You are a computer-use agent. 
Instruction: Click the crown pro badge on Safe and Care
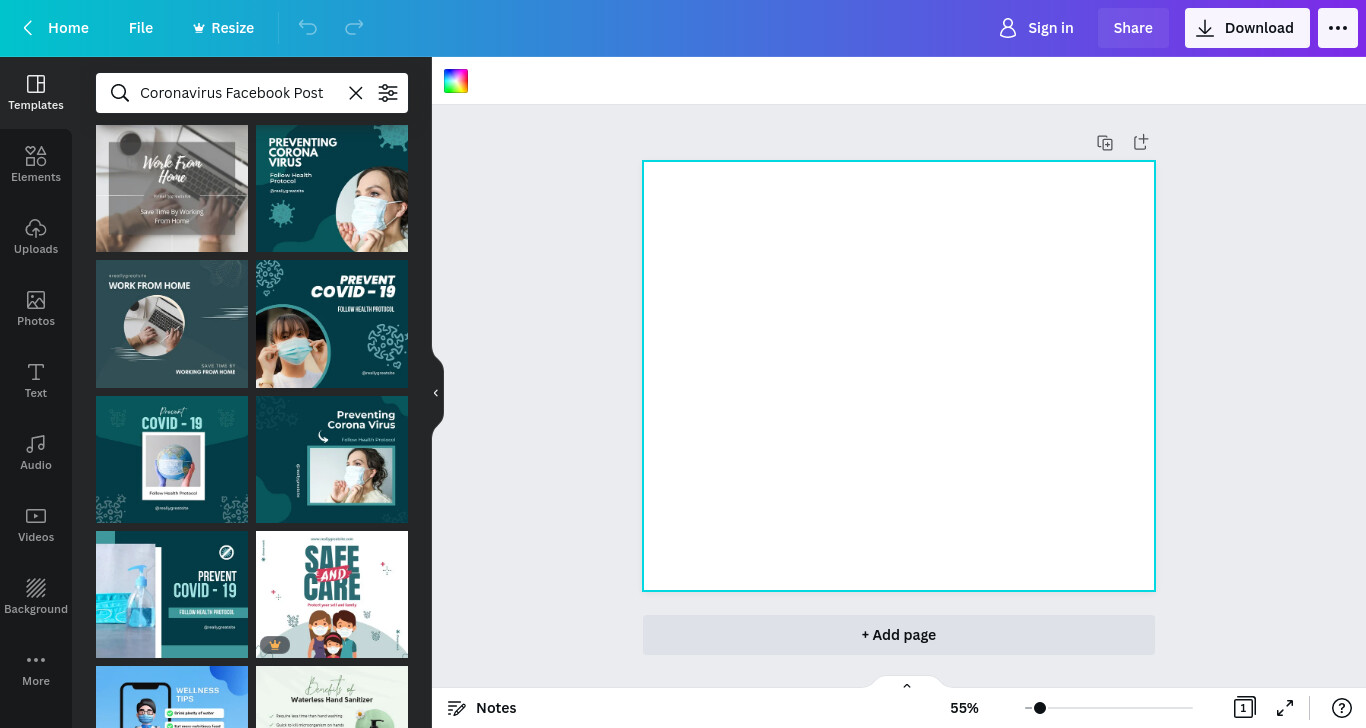pos(275,645)
